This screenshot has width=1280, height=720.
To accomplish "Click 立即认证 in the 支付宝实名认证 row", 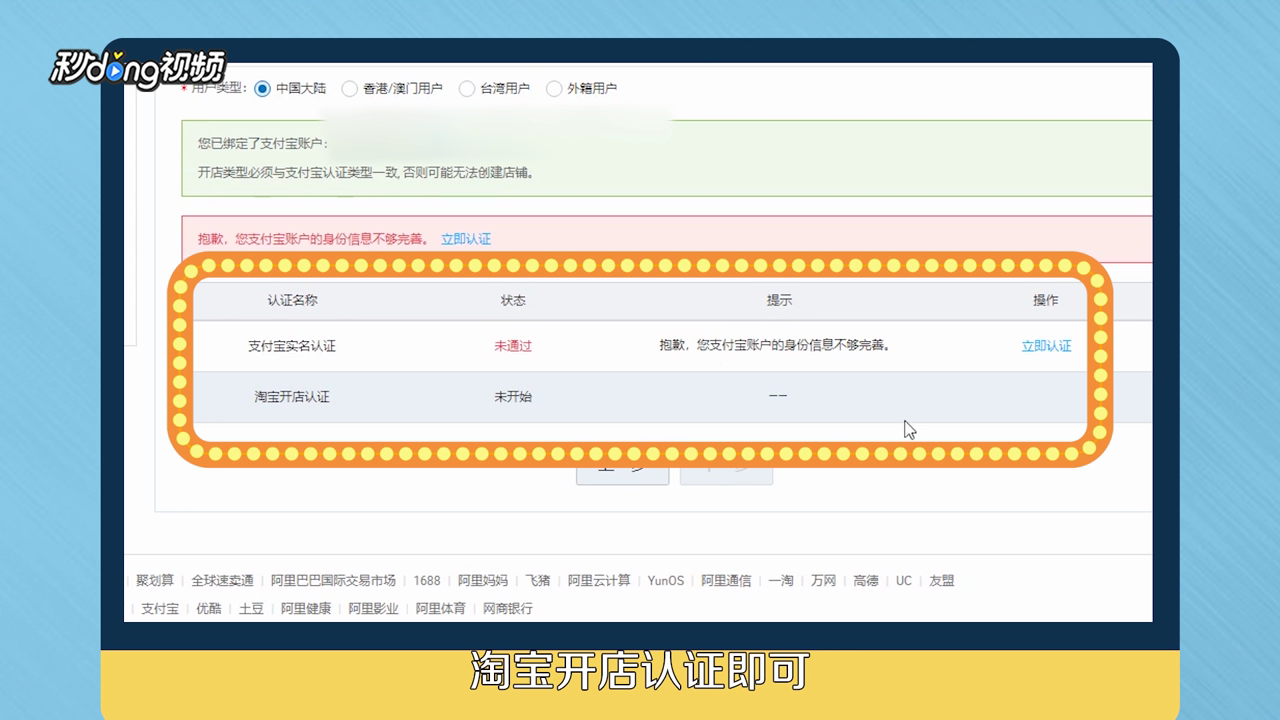I will (1046, 346).
